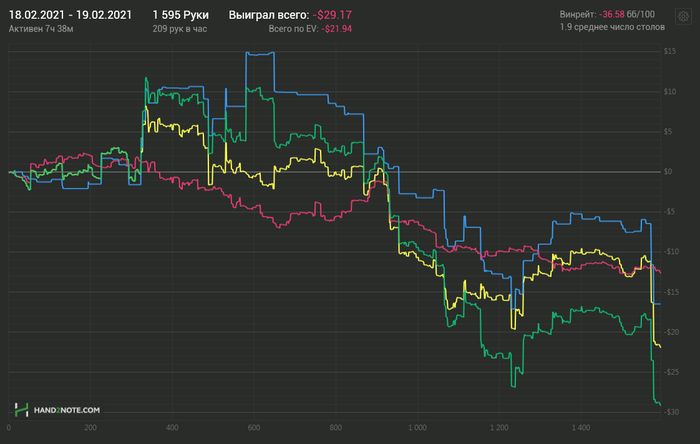
Task: Click the 1 595 Руки hands count
Action: 180,15
